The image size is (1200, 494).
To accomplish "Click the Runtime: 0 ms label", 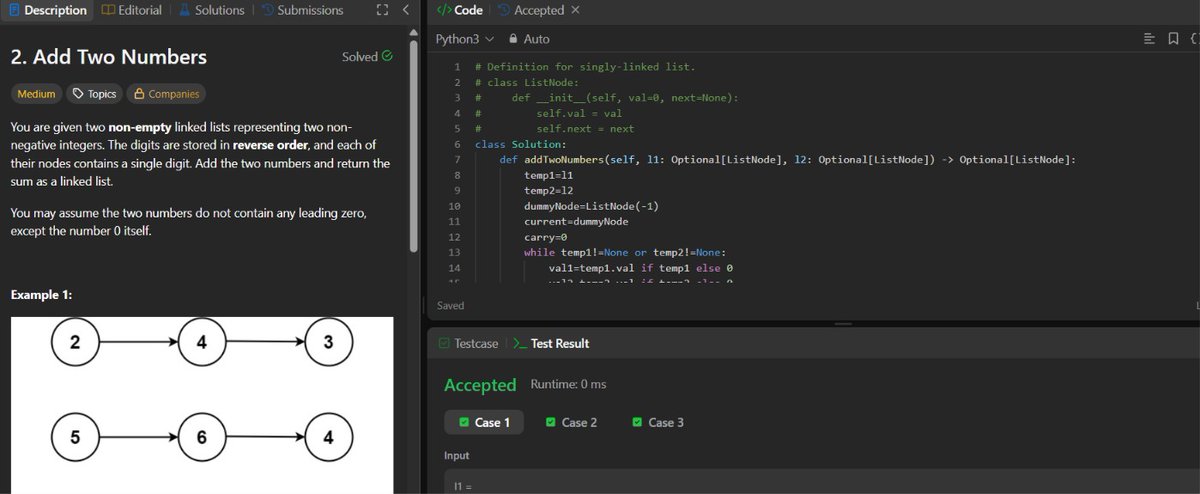I will (568, 384).
